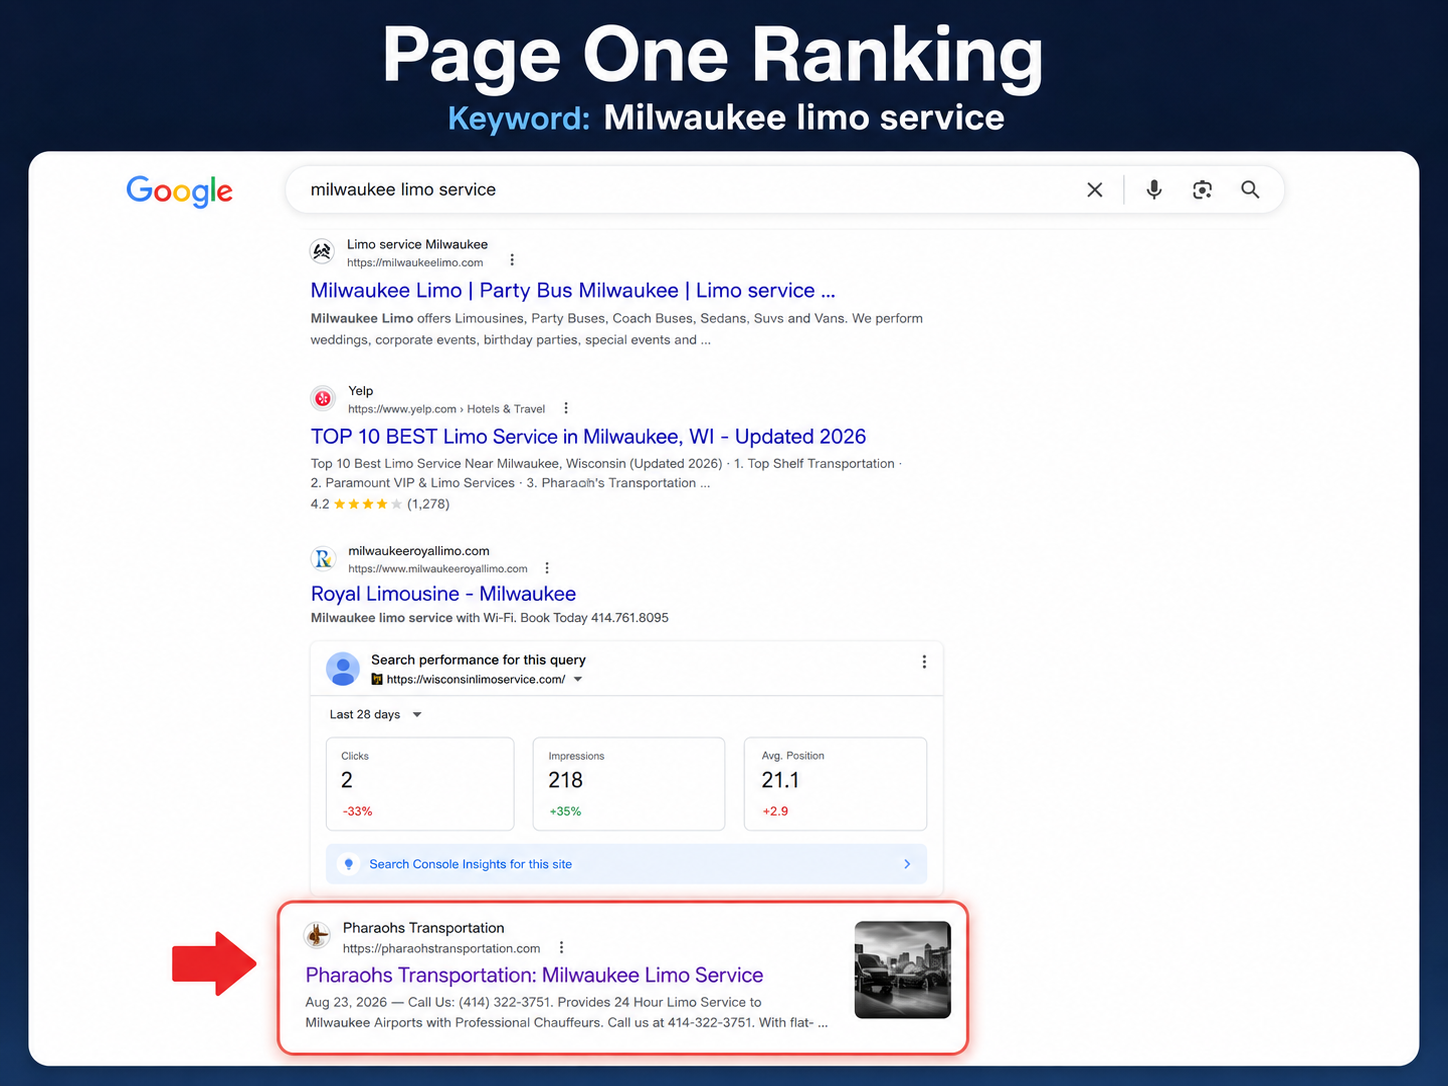This screenshot has width=1448, height=1086.
Task: Open TOP 10 BEST Limo Service result
Action: 588,437
